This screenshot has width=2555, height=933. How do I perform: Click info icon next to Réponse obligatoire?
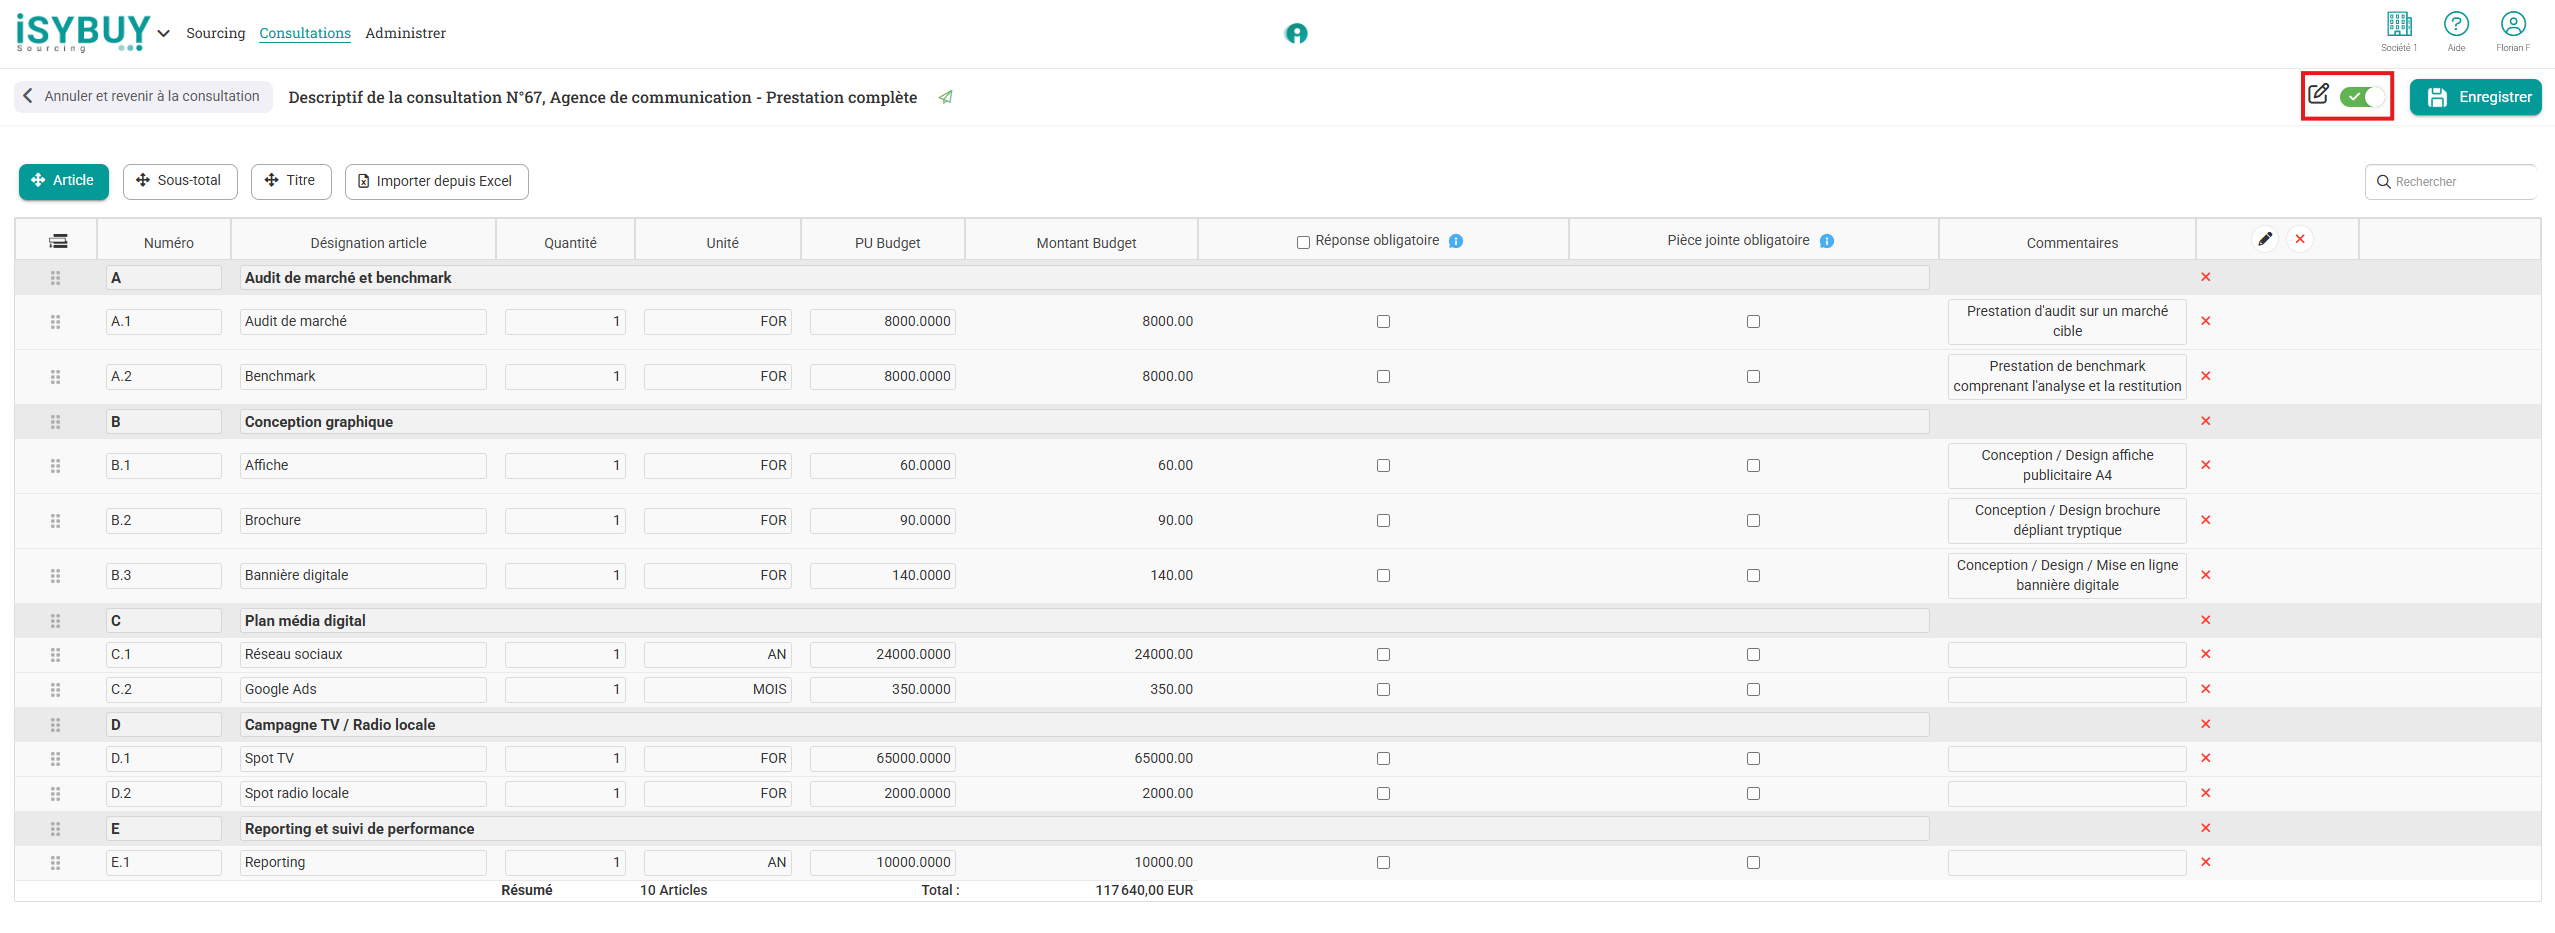(x=1456, y=241)
